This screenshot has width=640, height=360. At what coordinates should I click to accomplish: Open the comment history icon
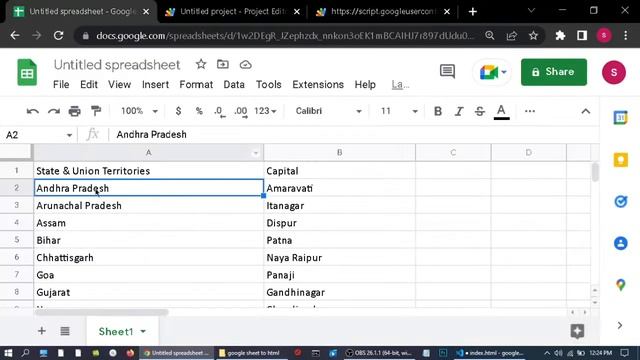coord(447,71)
